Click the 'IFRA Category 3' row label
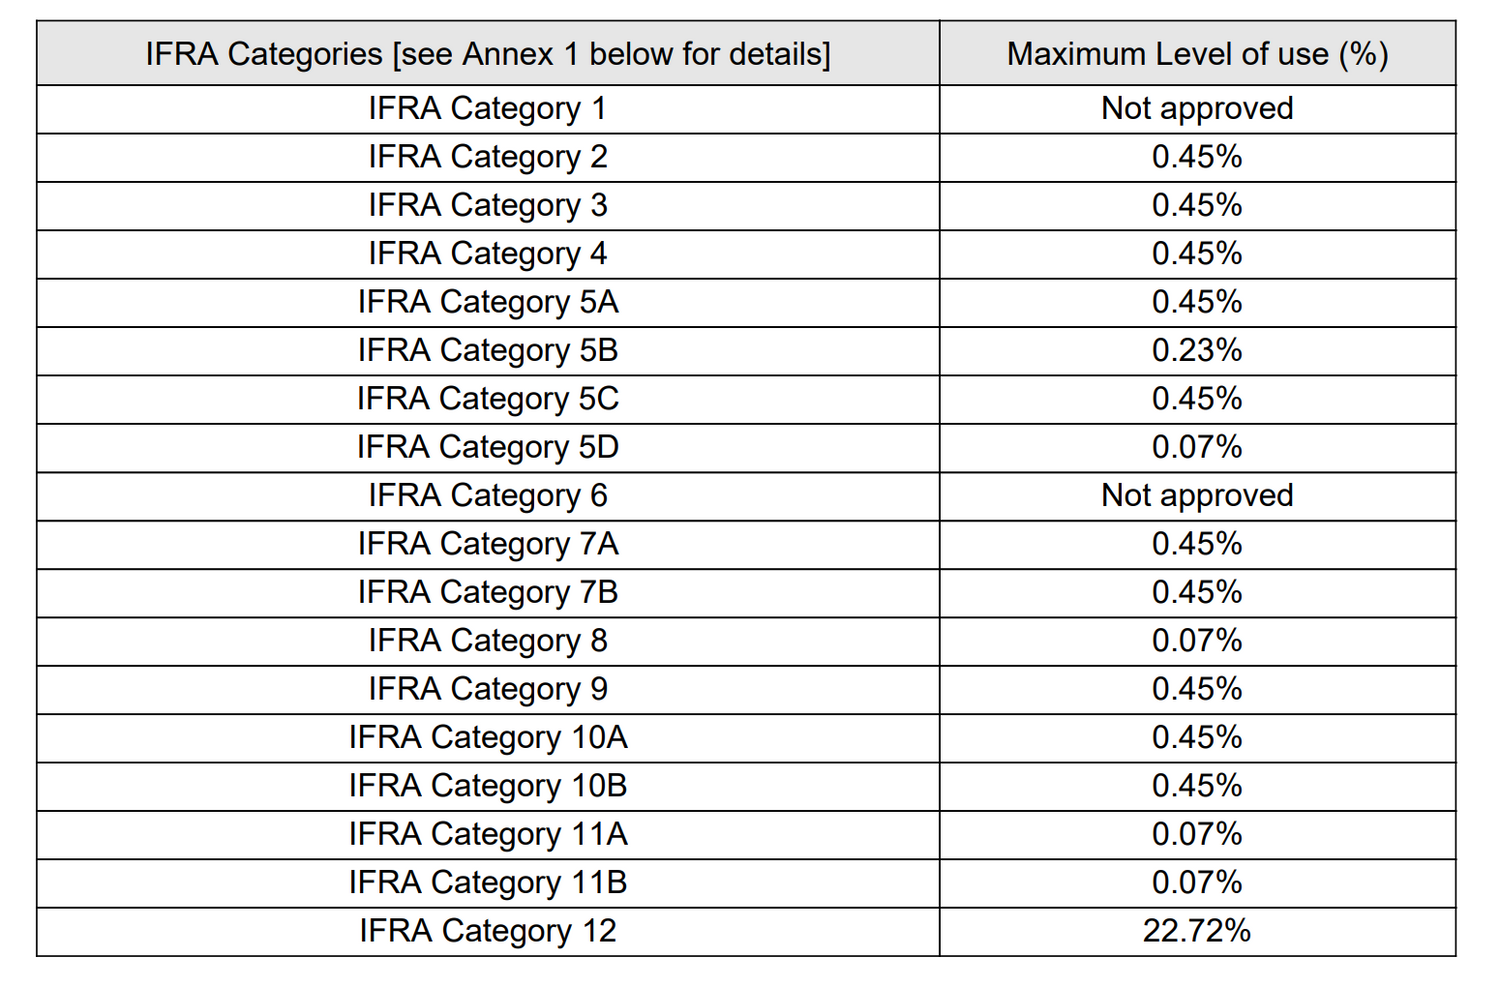 point(488,205)
